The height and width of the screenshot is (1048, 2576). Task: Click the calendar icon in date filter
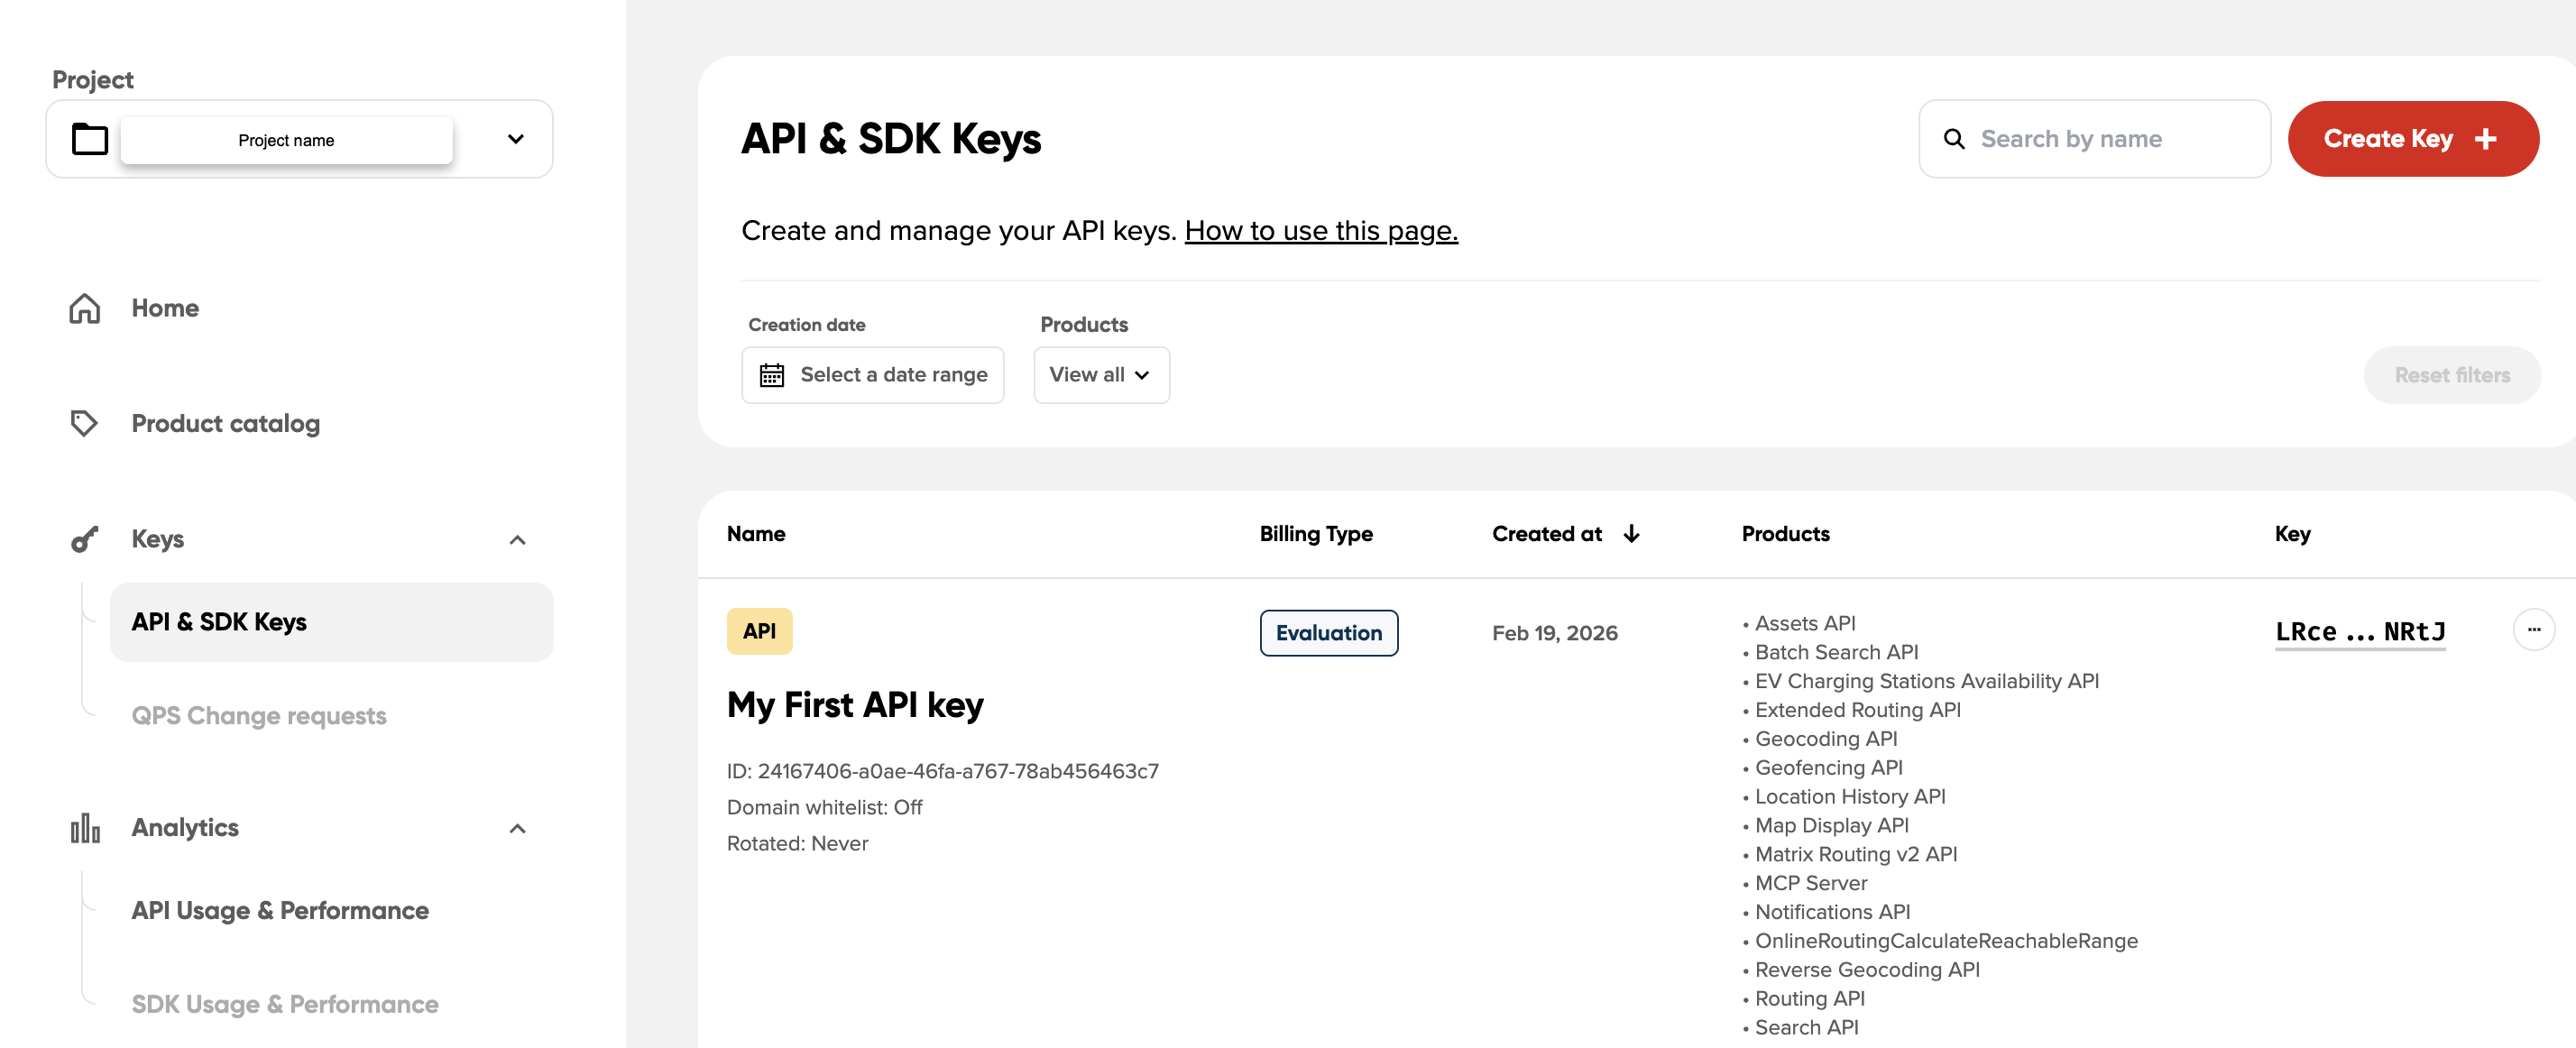pos(772,375)
